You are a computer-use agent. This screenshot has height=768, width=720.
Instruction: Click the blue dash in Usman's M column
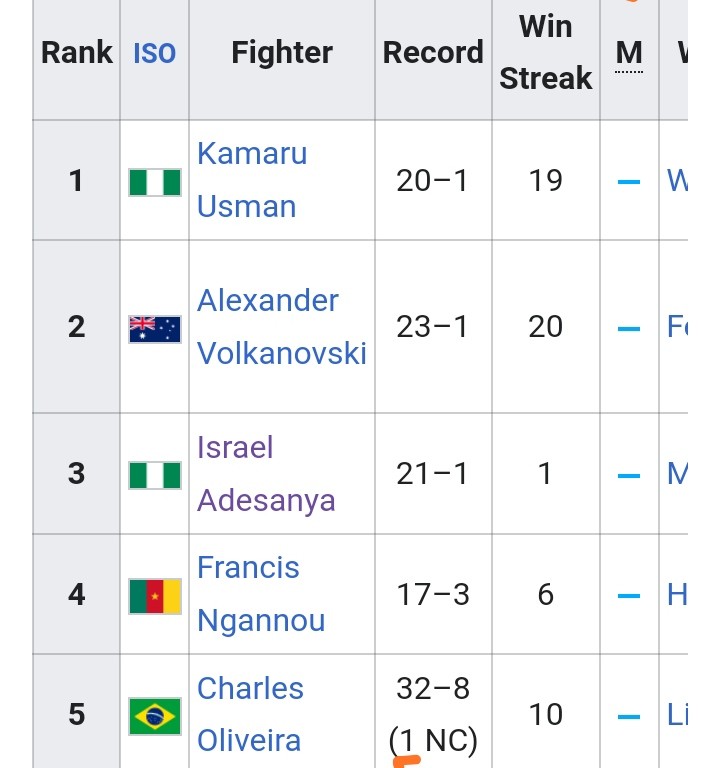[629, 182]
